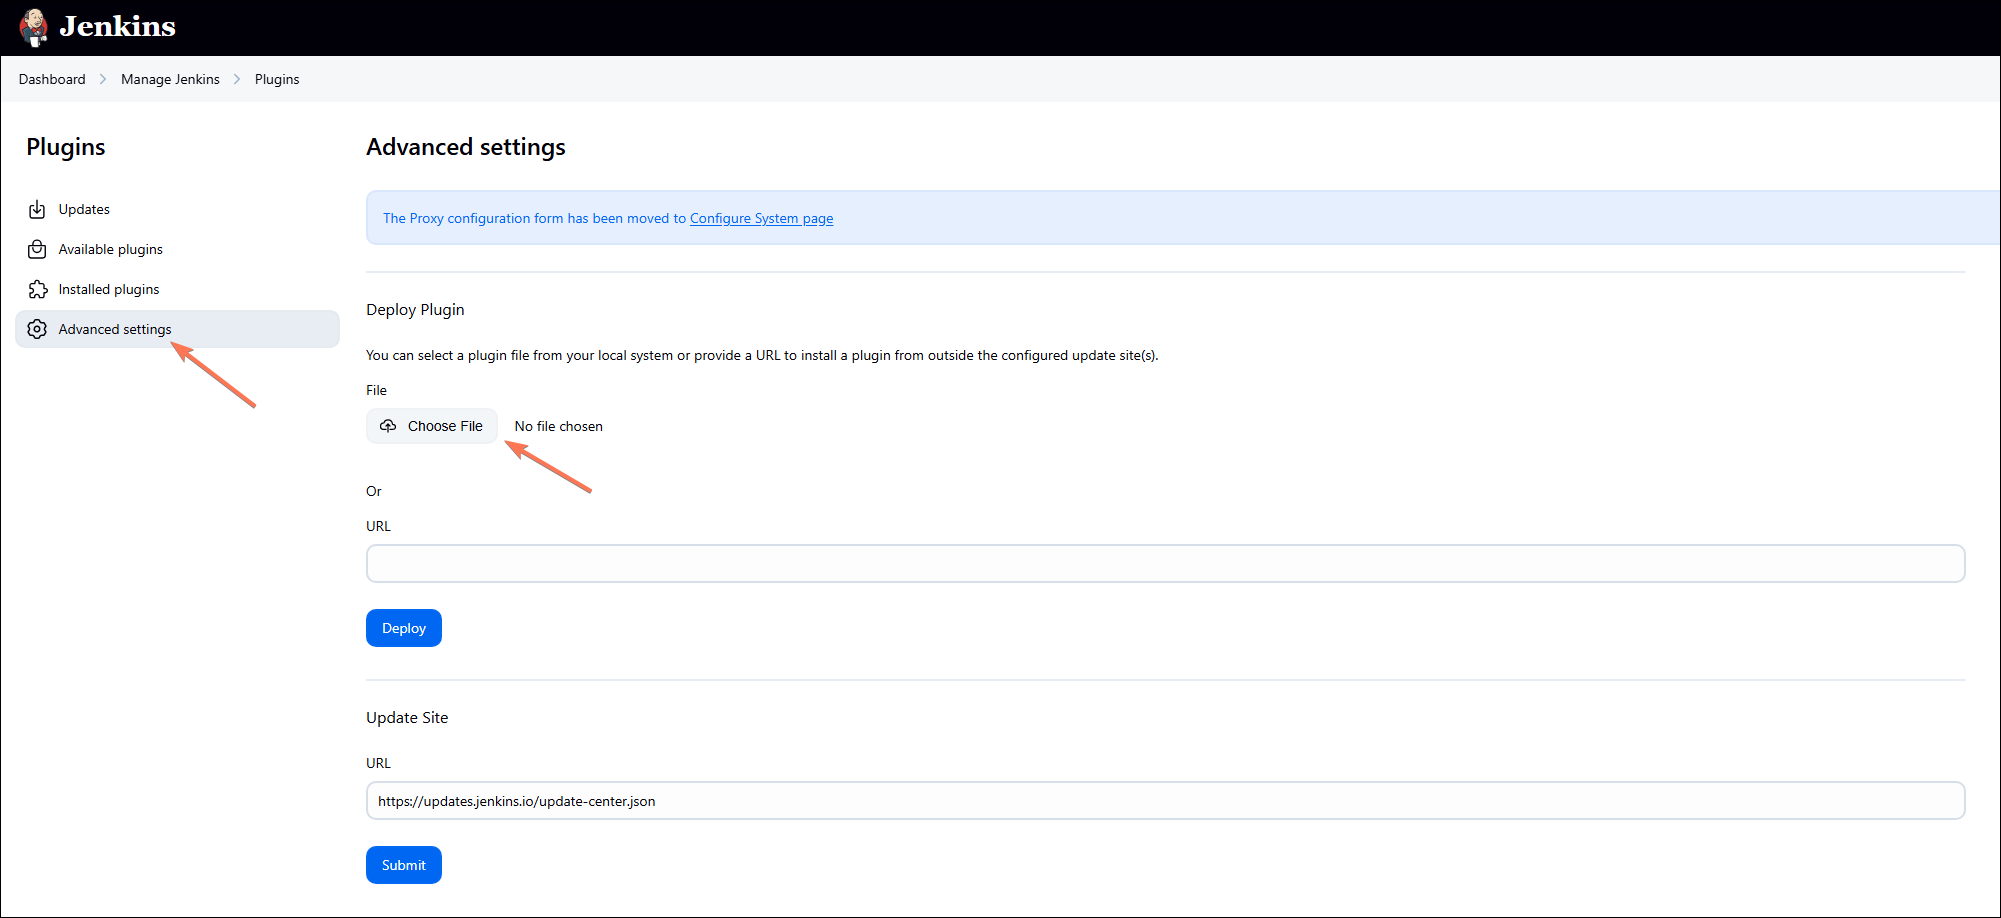The width and height of the screenshot is (2001, 918).
Task: Click the Advanced settings gear icon
Action: [x=37, y=329]
